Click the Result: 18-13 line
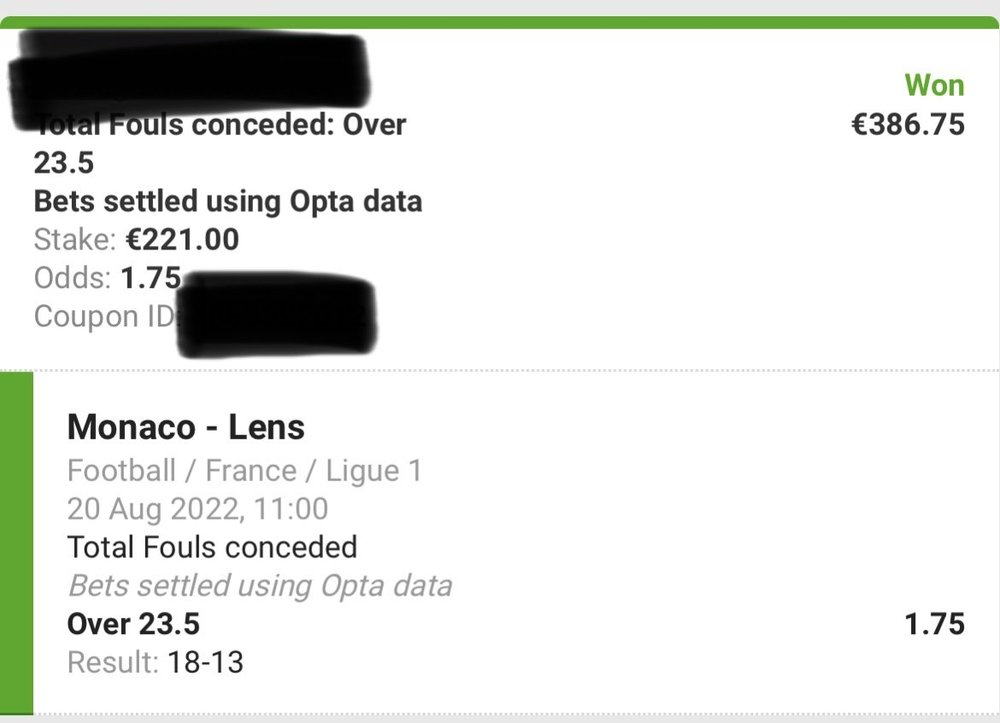 click(x=155, y=662)
